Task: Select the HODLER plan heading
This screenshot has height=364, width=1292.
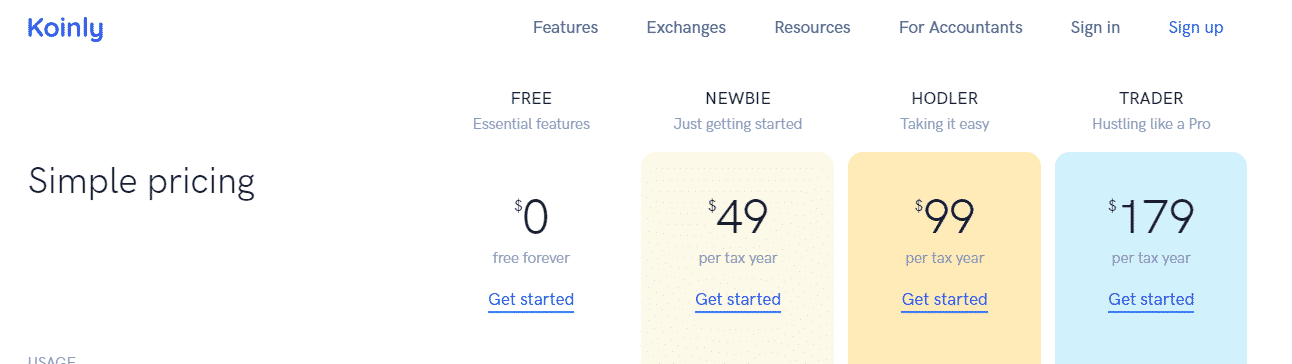Action: pyautogui.click(x=944, y=98)
